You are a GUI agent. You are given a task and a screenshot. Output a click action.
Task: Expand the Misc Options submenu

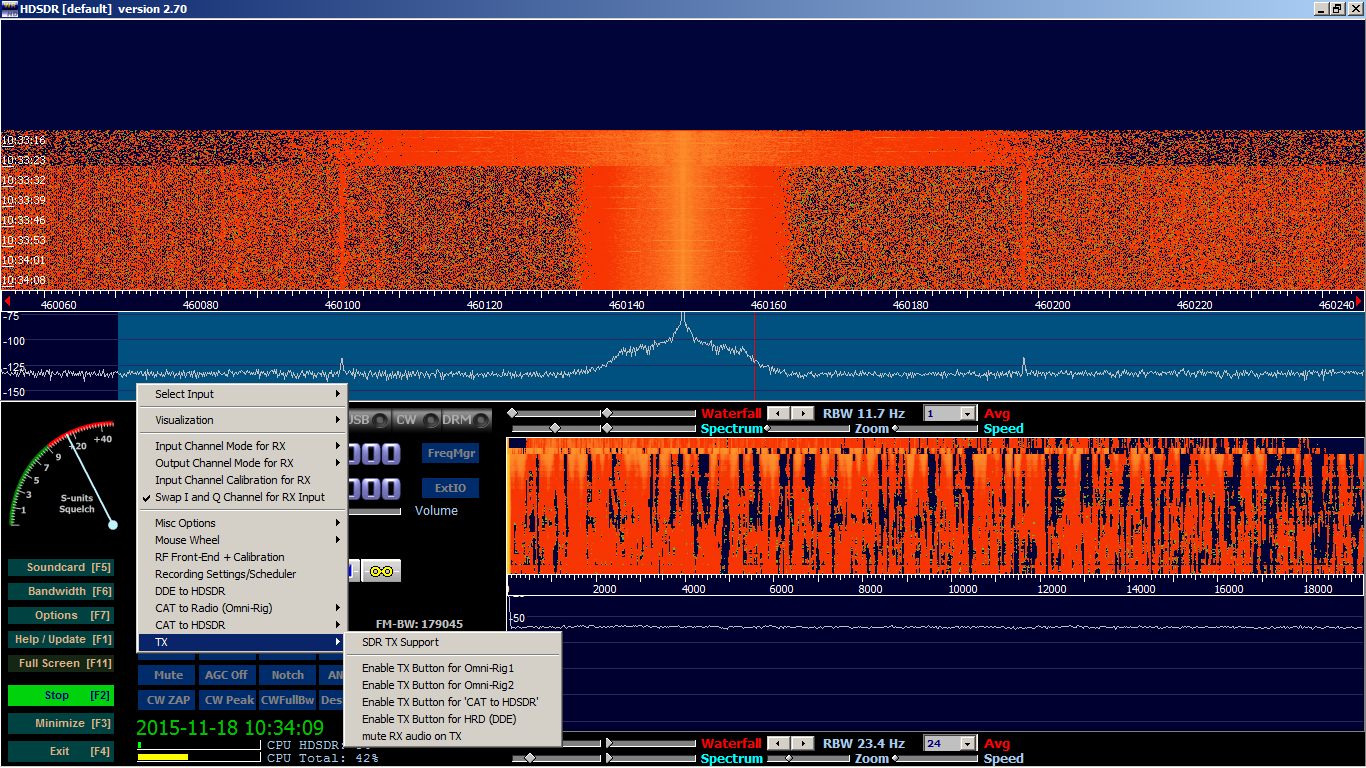click(240, 523)
